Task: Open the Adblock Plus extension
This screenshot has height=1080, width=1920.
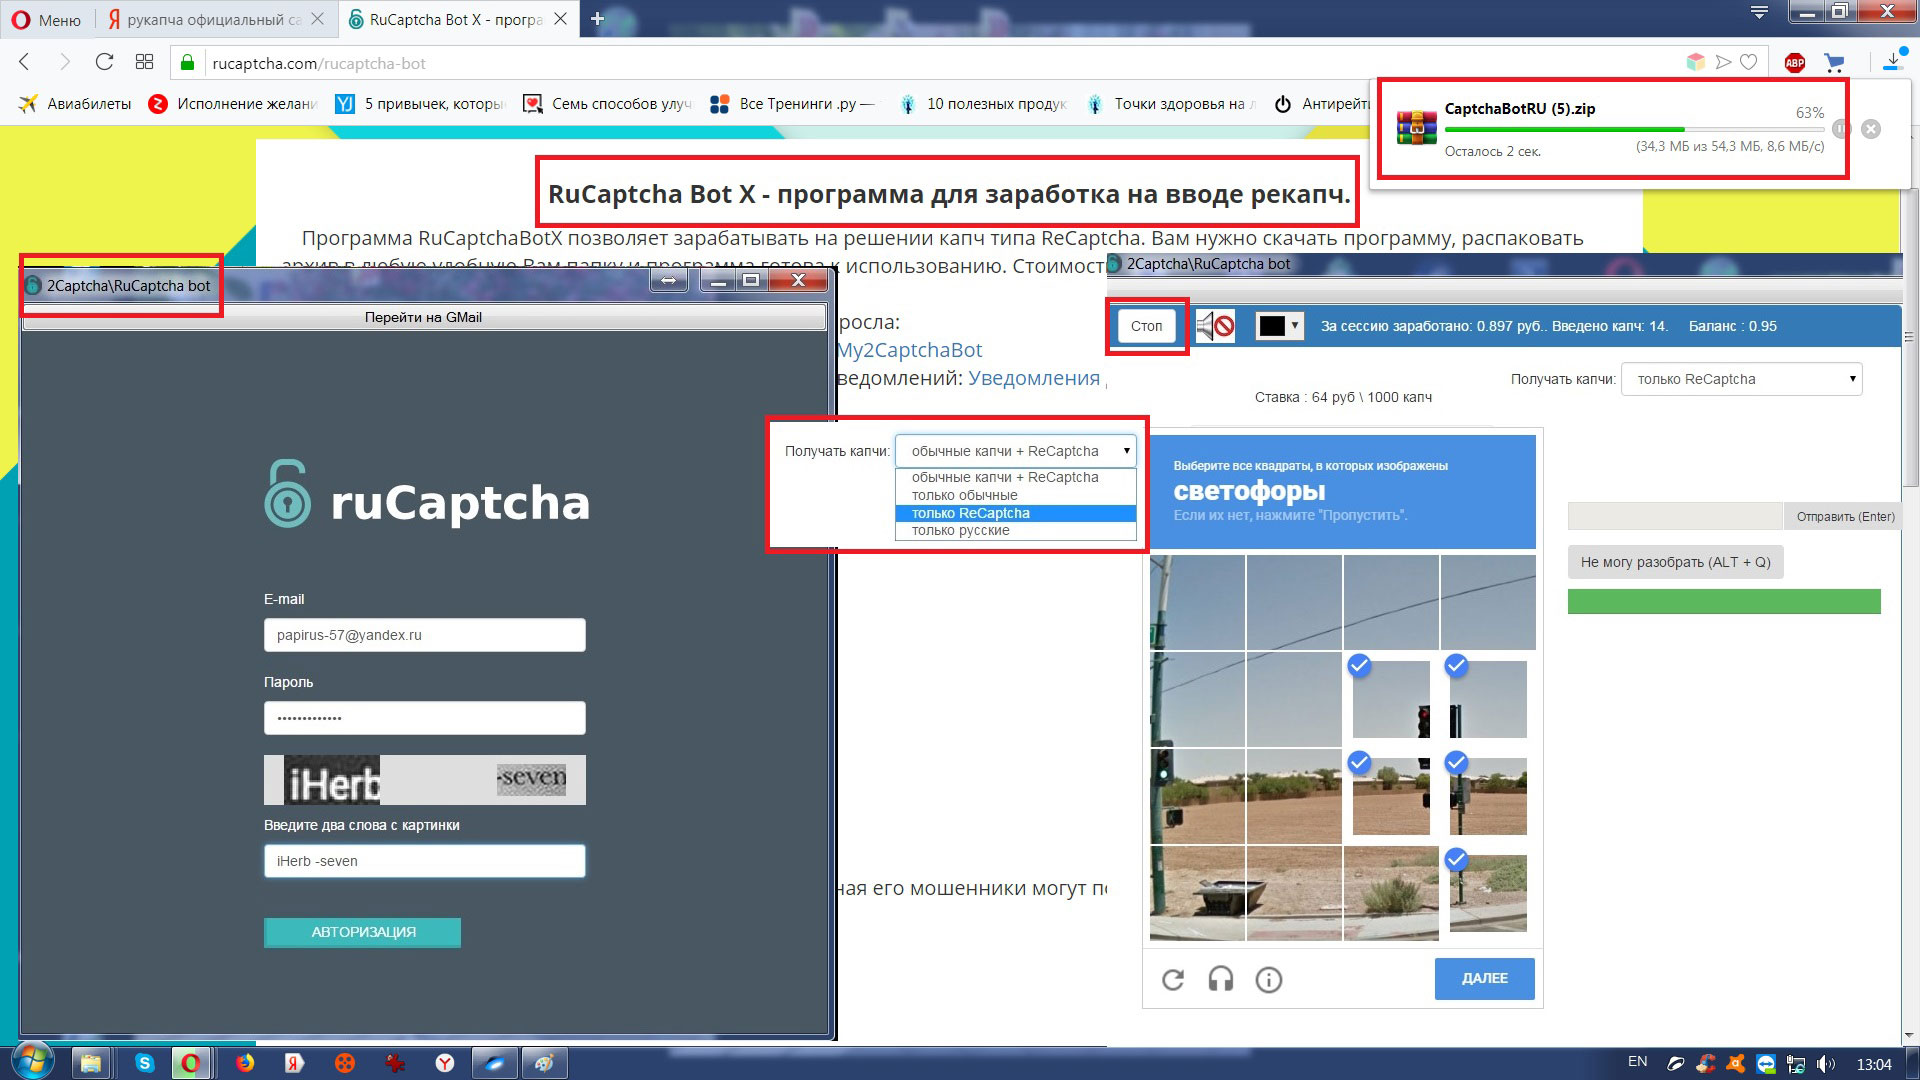Action: point(1795,63)
